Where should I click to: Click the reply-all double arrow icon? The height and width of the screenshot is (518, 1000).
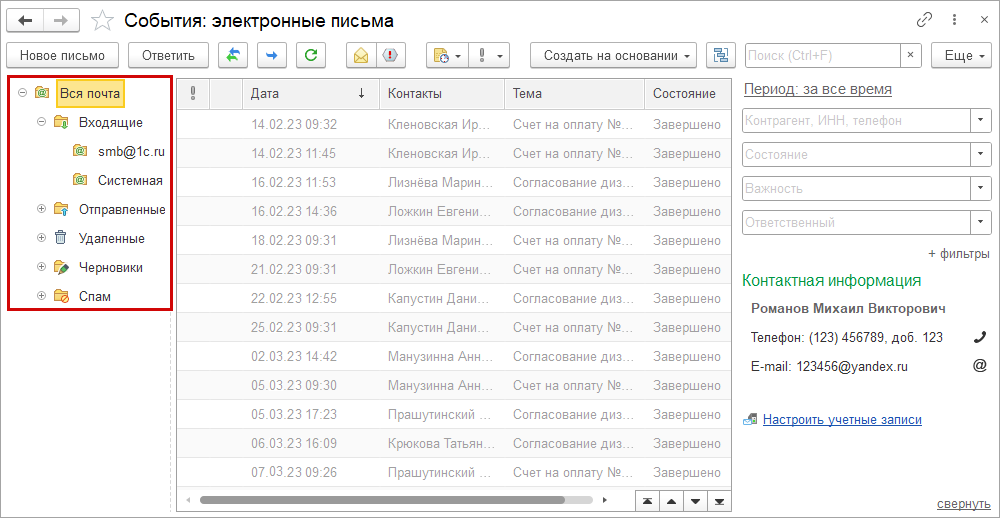click(x=233, y=56)
